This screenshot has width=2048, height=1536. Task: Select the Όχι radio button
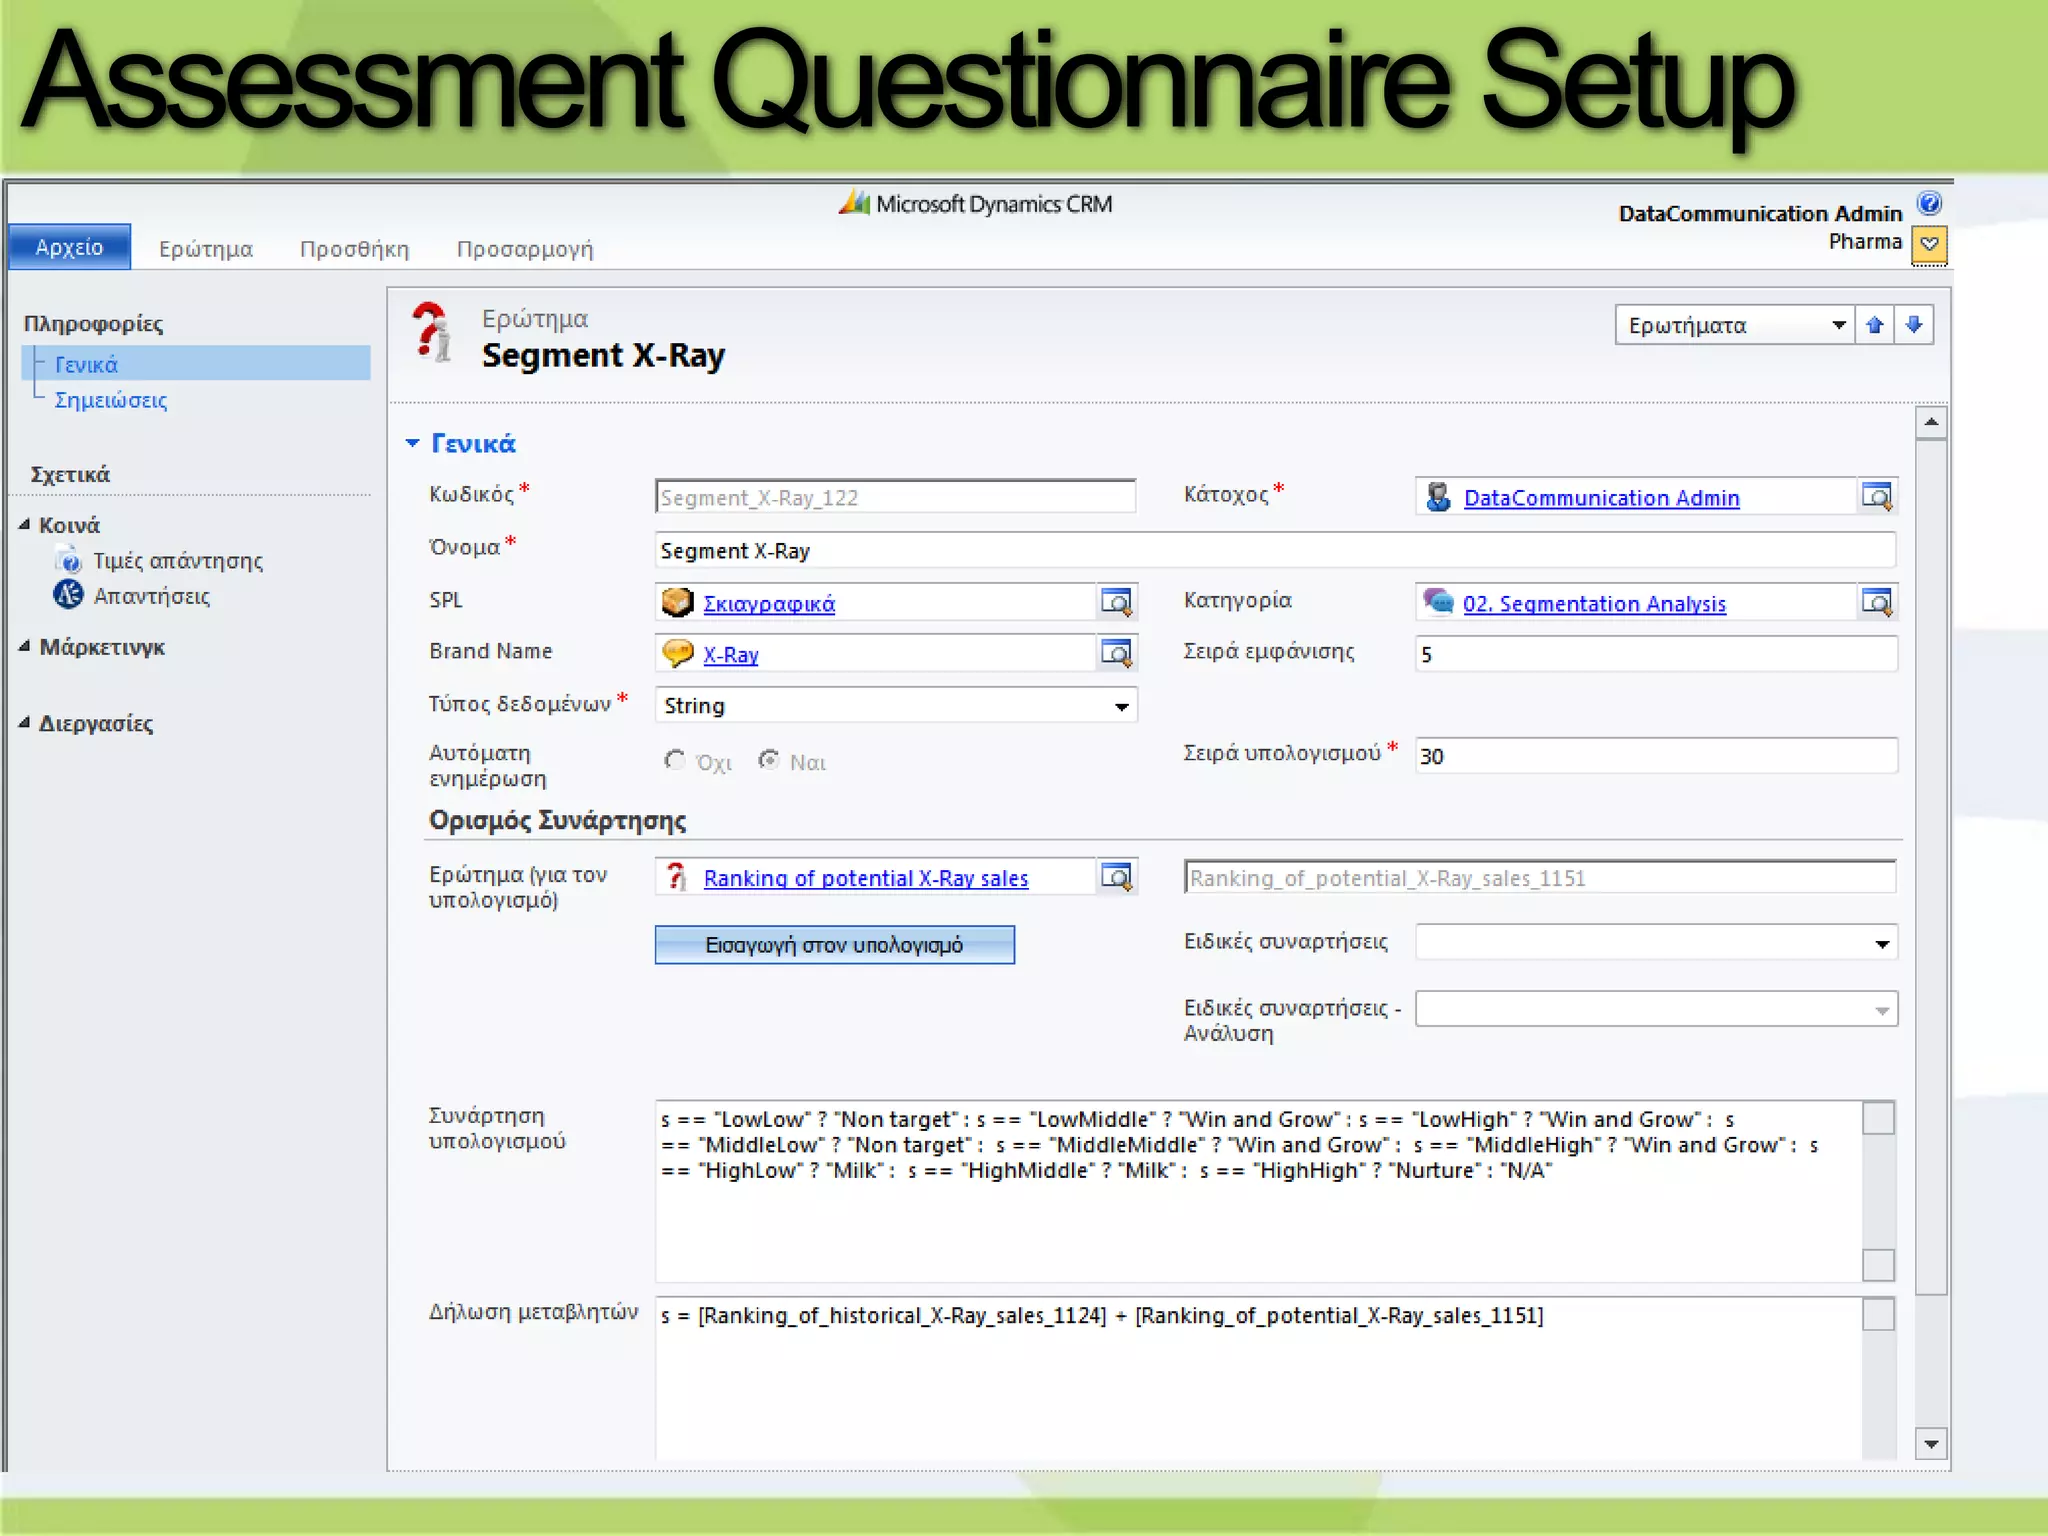click(675, 761)
